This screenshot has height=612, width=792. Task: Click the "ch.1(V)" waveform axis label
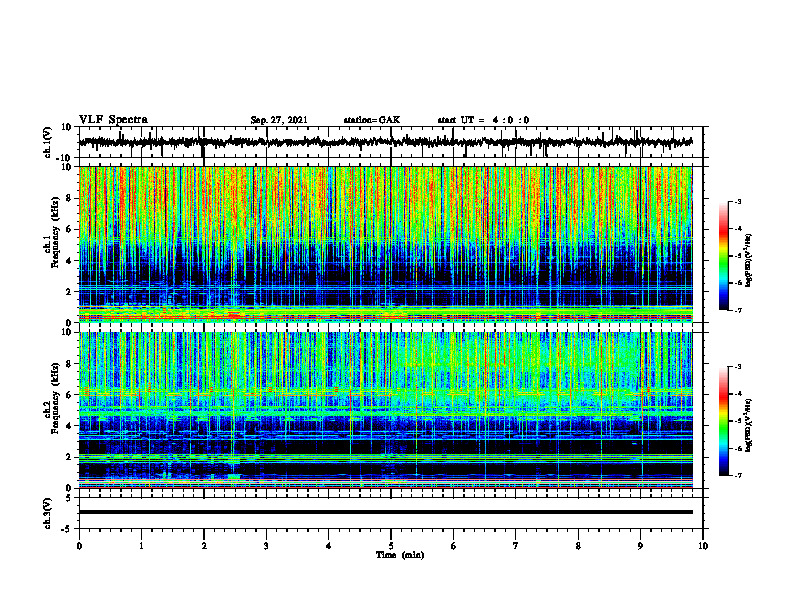point(48,142)
